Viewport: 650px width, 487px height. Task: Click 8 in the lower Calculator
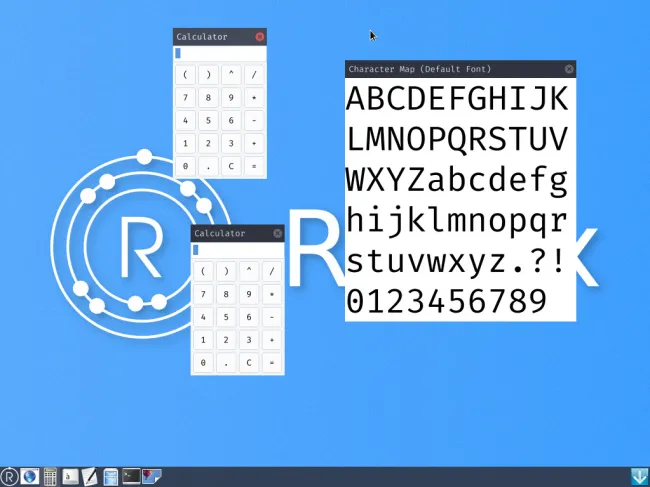tap(226, 294)
